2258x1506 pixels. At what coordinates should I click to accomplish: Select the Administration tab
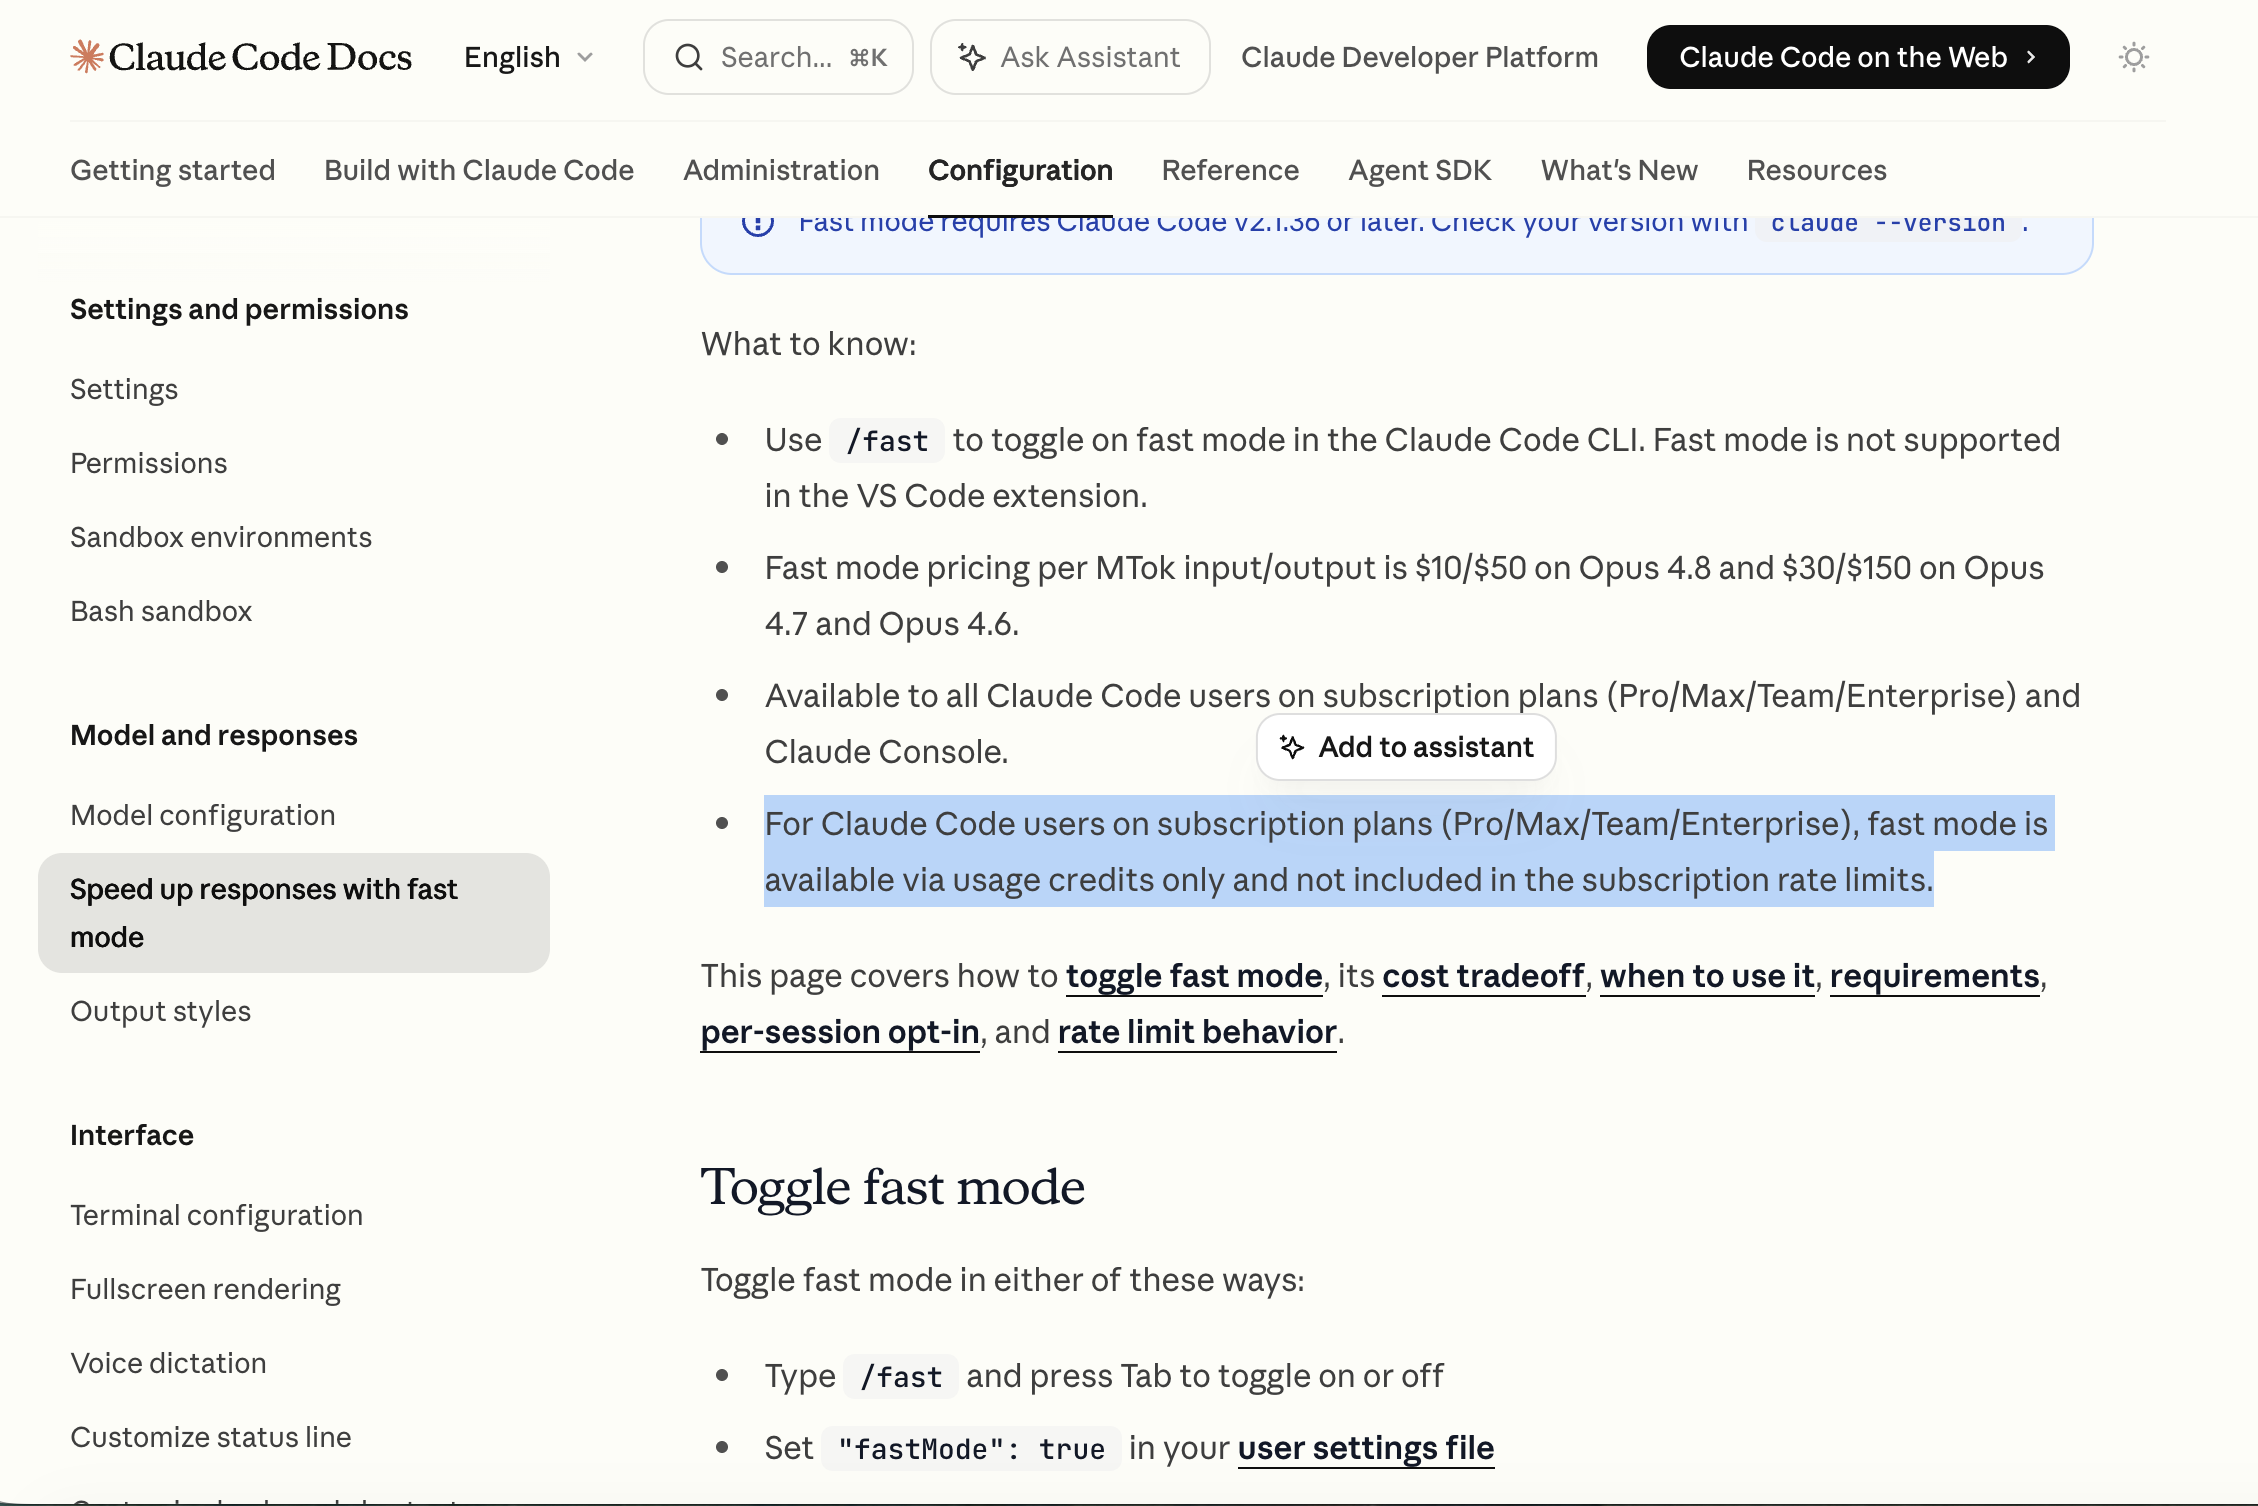coord(781,170)
